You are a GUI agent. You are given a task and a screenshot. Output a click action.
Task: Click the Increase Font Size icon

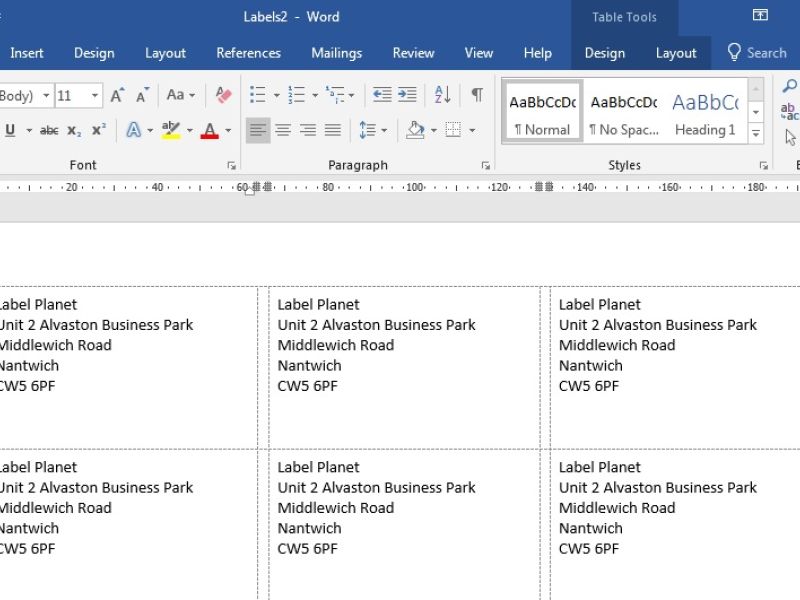(118, 96)
